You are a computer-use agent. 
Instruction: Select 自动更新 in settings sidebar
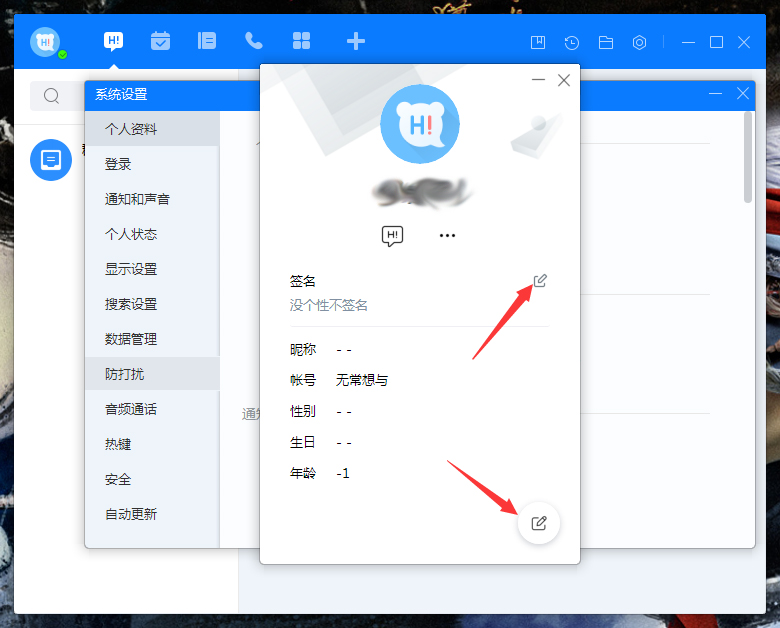pyautogui.click(x=152, y=514)
